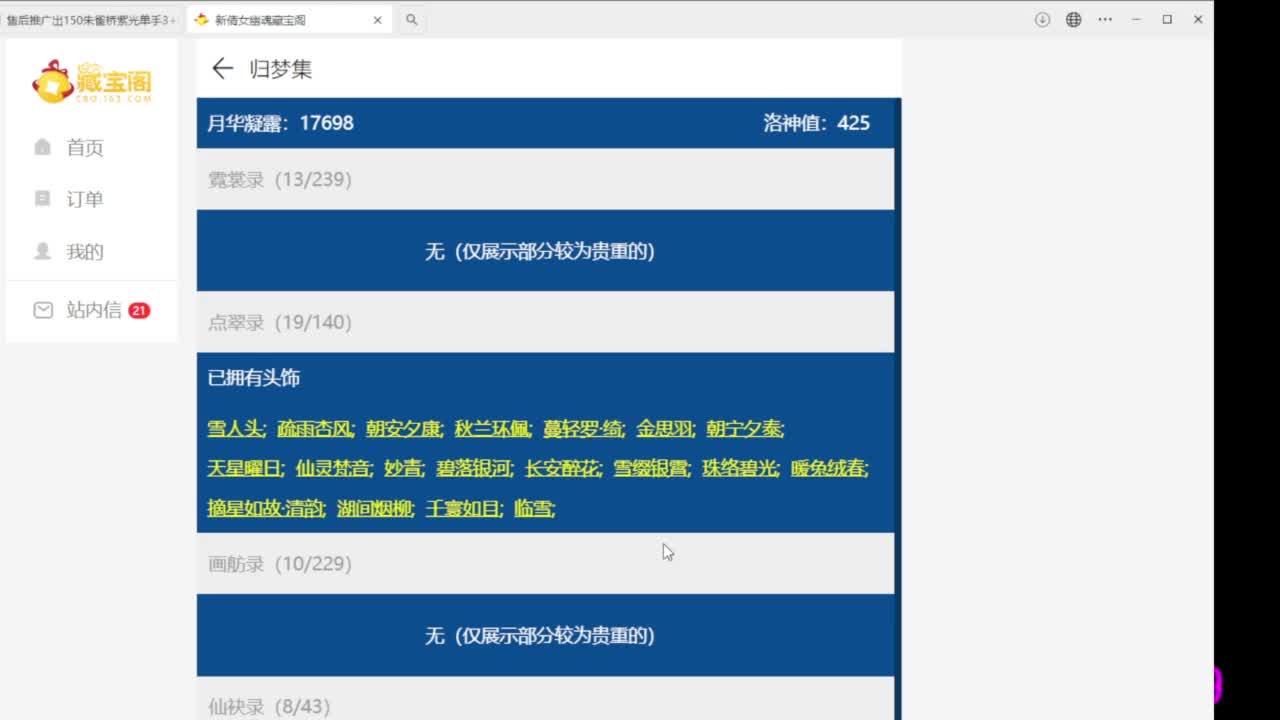Open the 仙灵梵音 headwear link
This screenshot has height=720, width=1280.
point(333,468)
